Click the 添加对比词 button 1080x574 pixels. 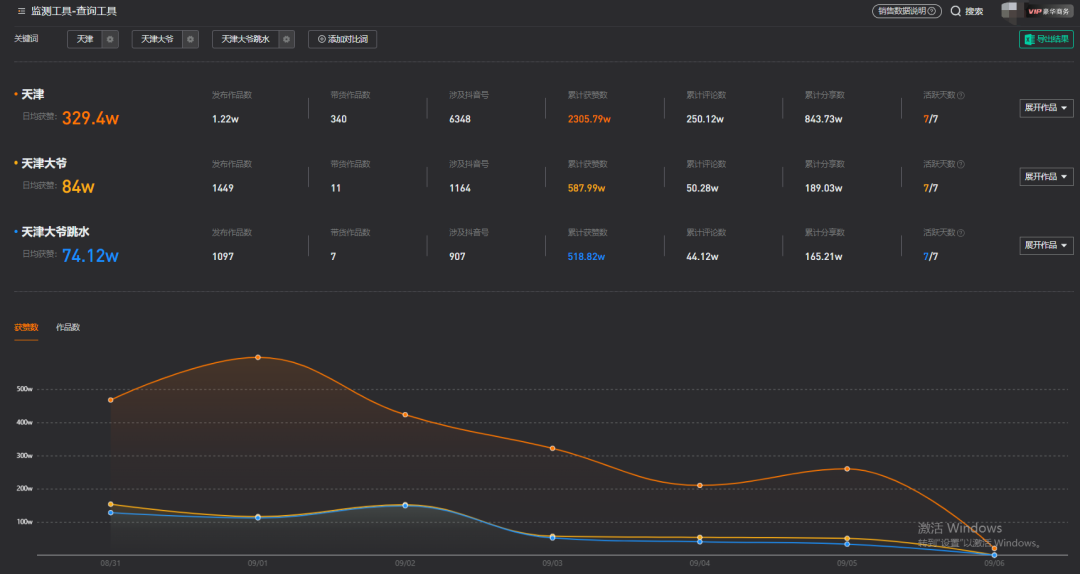click(342, 39)
